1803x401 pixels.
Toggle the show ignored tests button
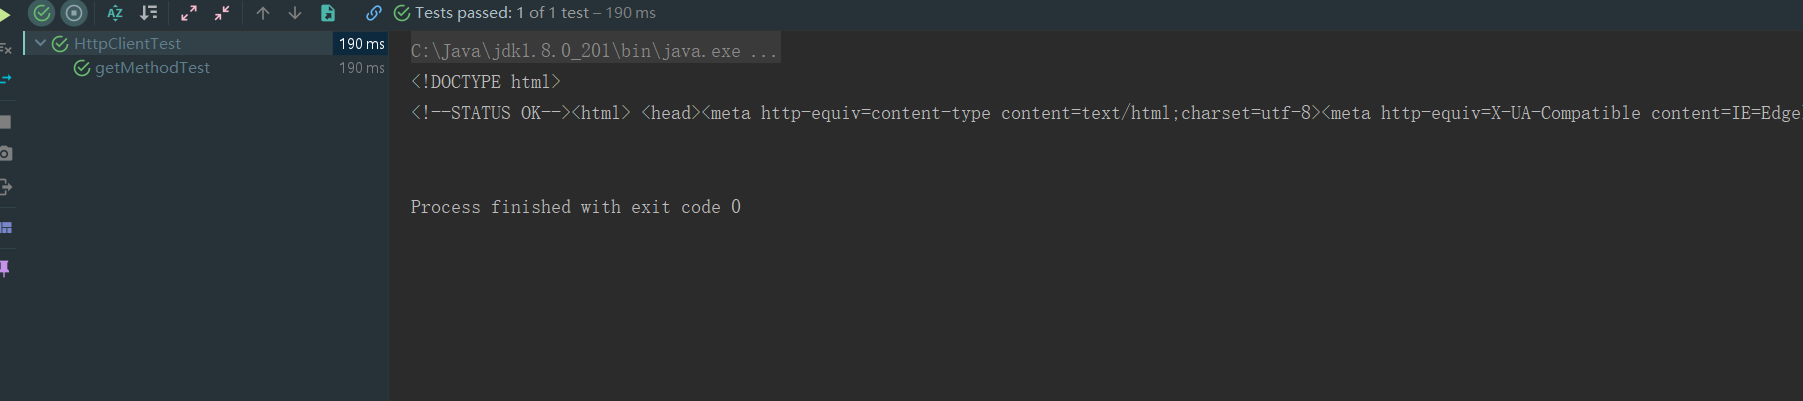tap(74, 13)
